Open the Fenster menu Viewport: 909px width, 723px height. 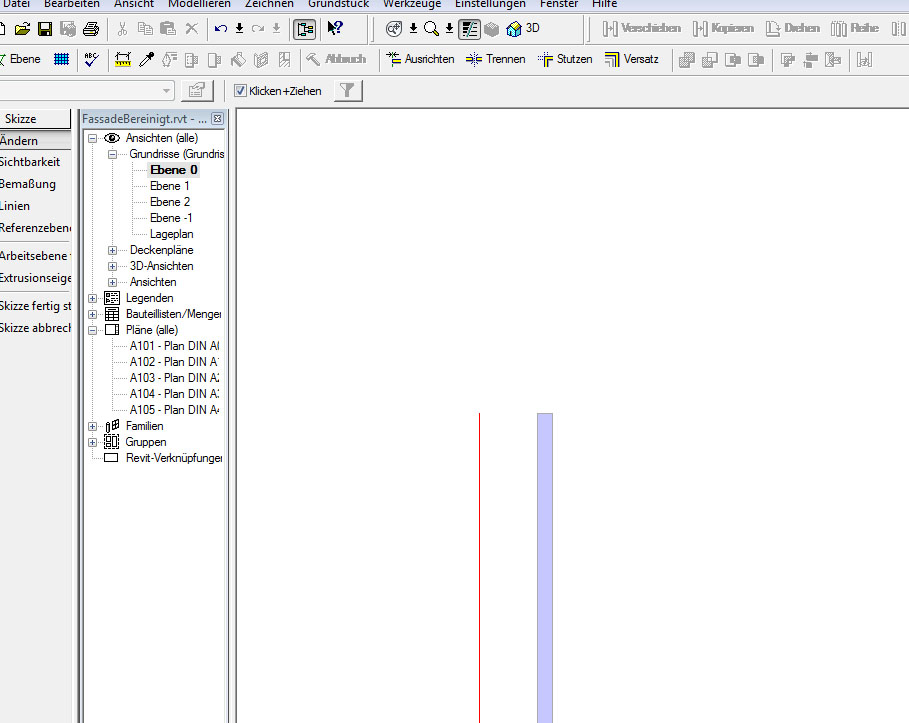click(559, 4)
